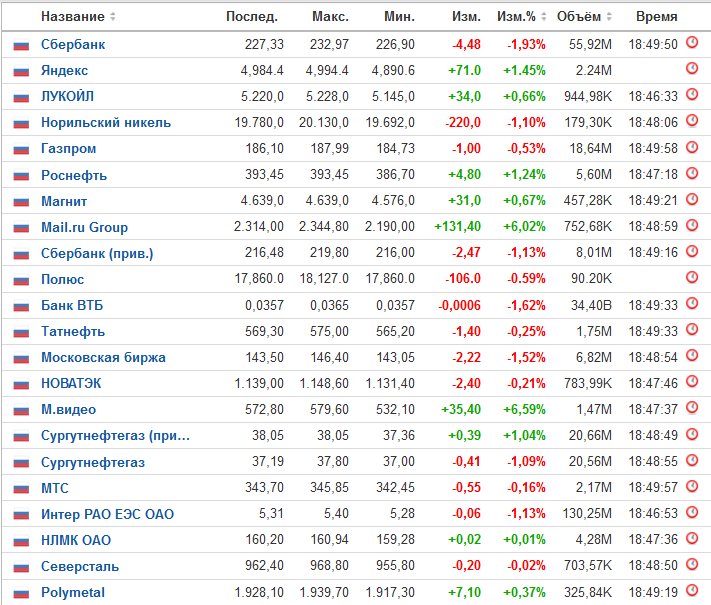
Task: Select the +6,59% change value
Action: pos(524,410)
